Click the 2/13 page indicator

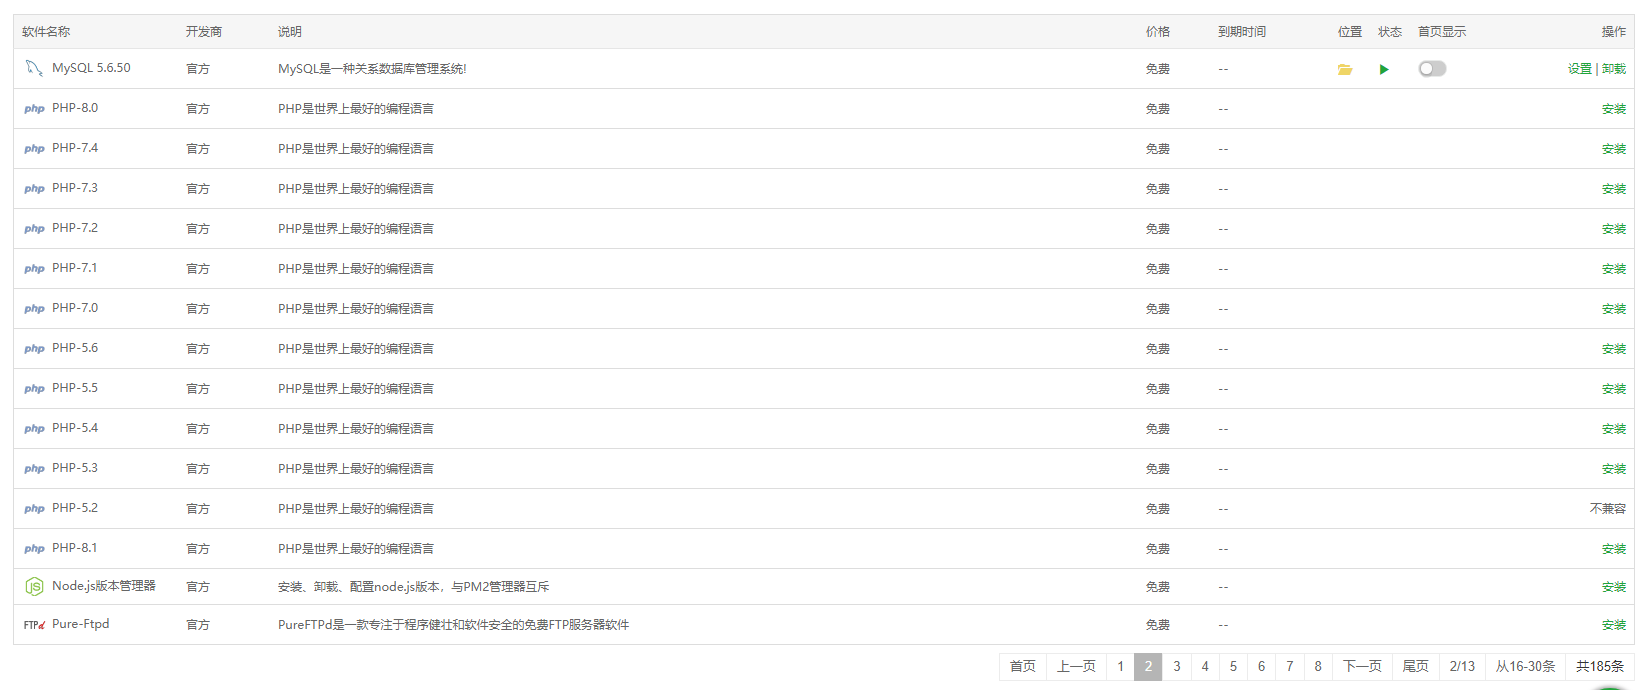pyautogui.click(x=1462, y=666)
